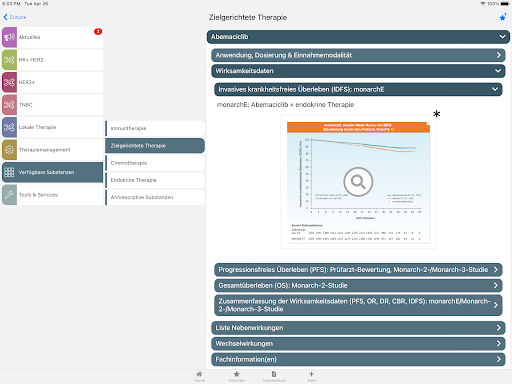512x384 pixels.
Task: View the 2 notifications badge on Aktuelles
Action: click(98, 31)
